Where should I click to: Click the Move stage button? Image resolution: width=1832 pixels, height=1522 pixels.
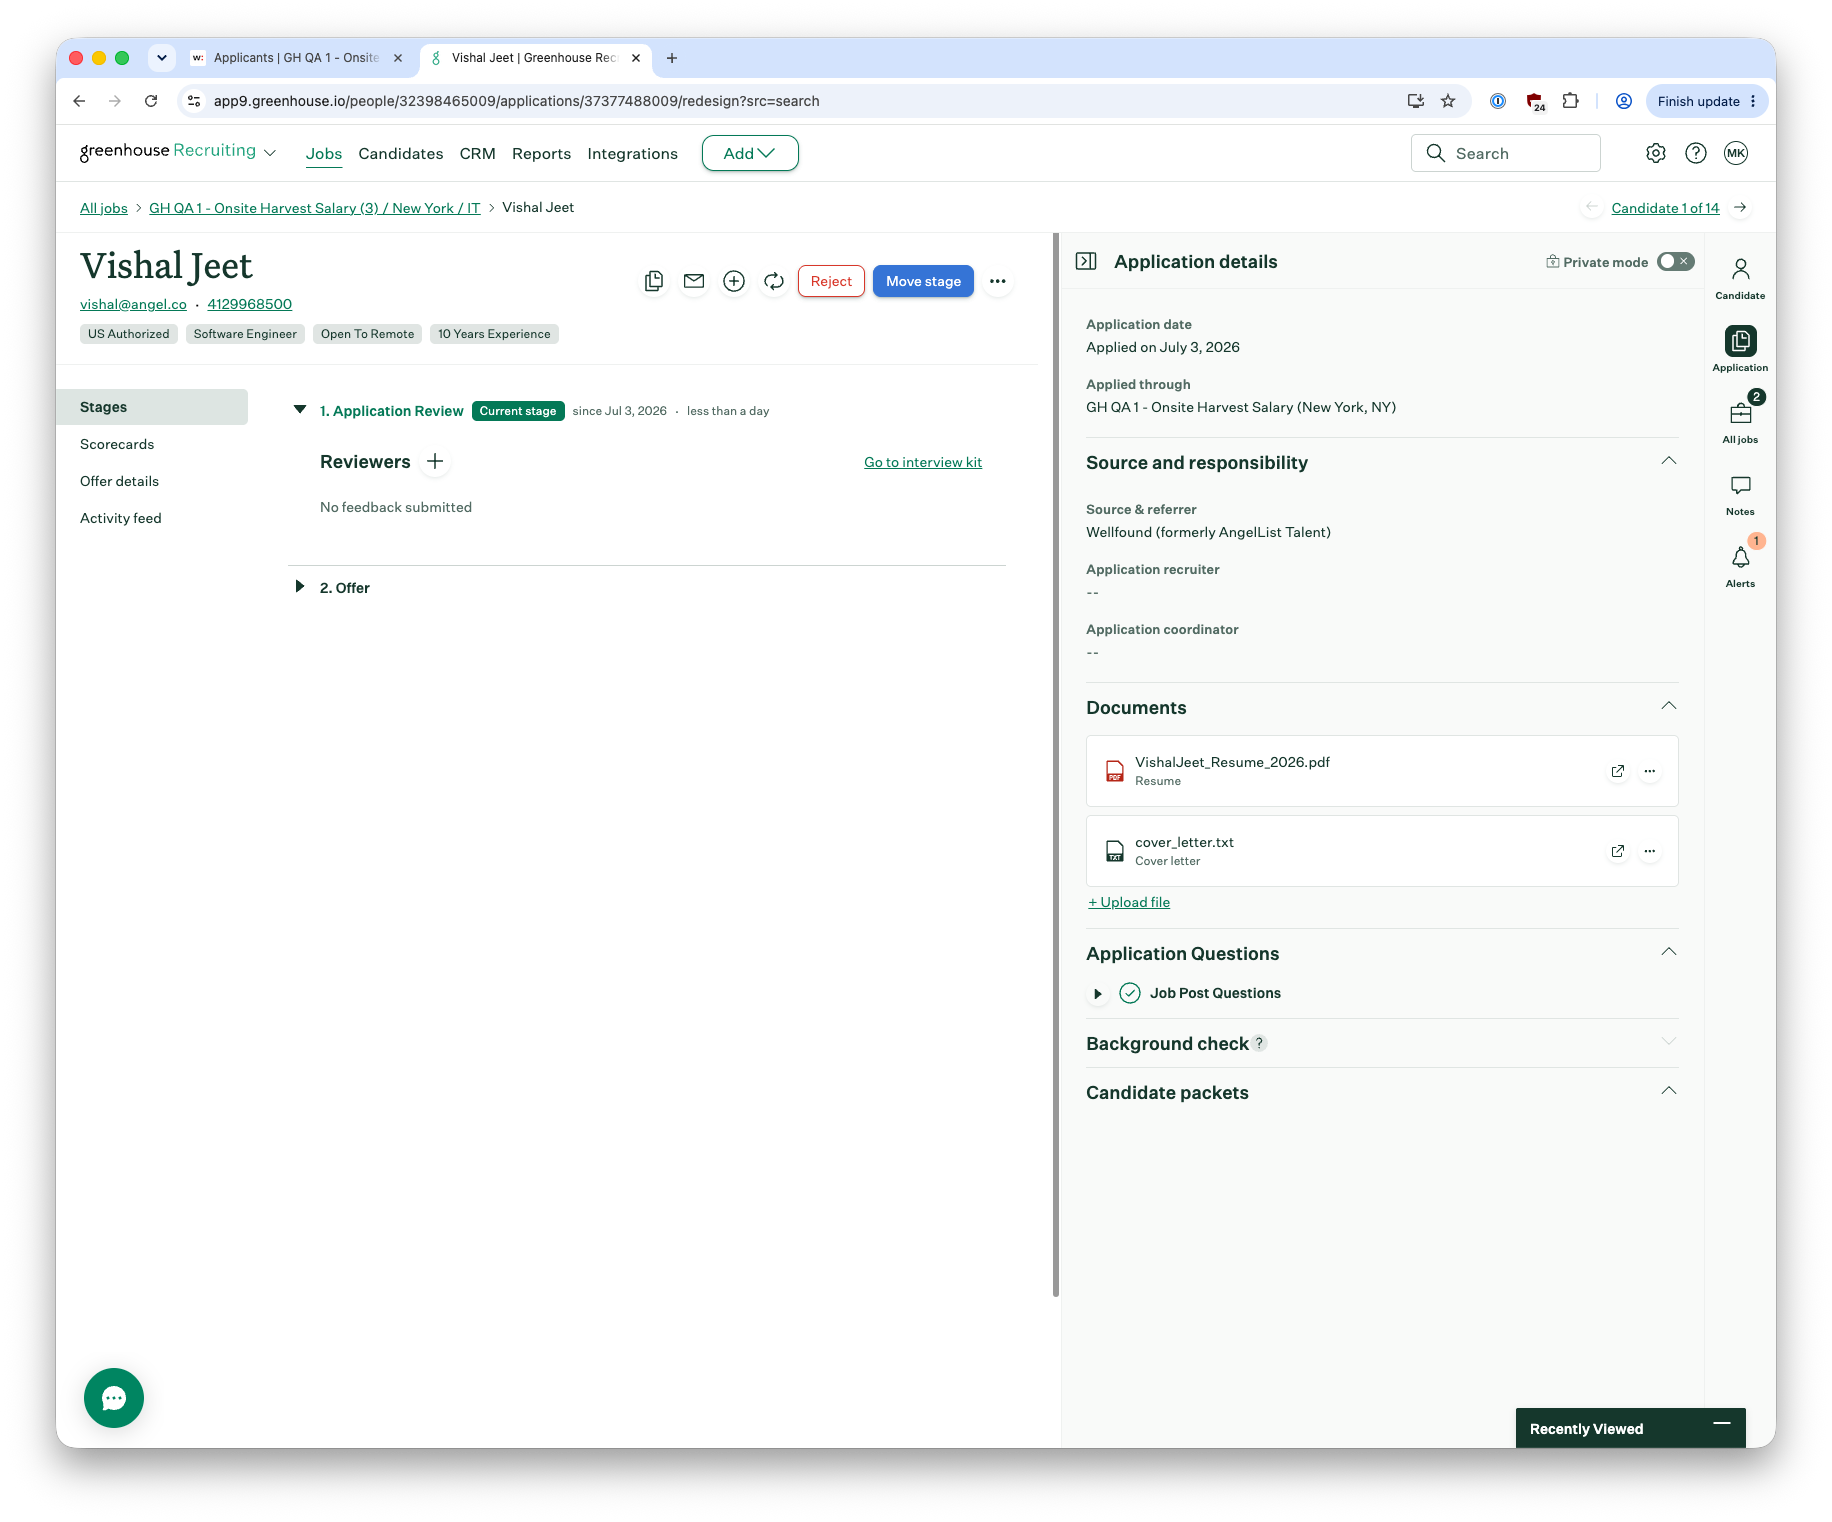pyautogui.click(x=923, y=282)
